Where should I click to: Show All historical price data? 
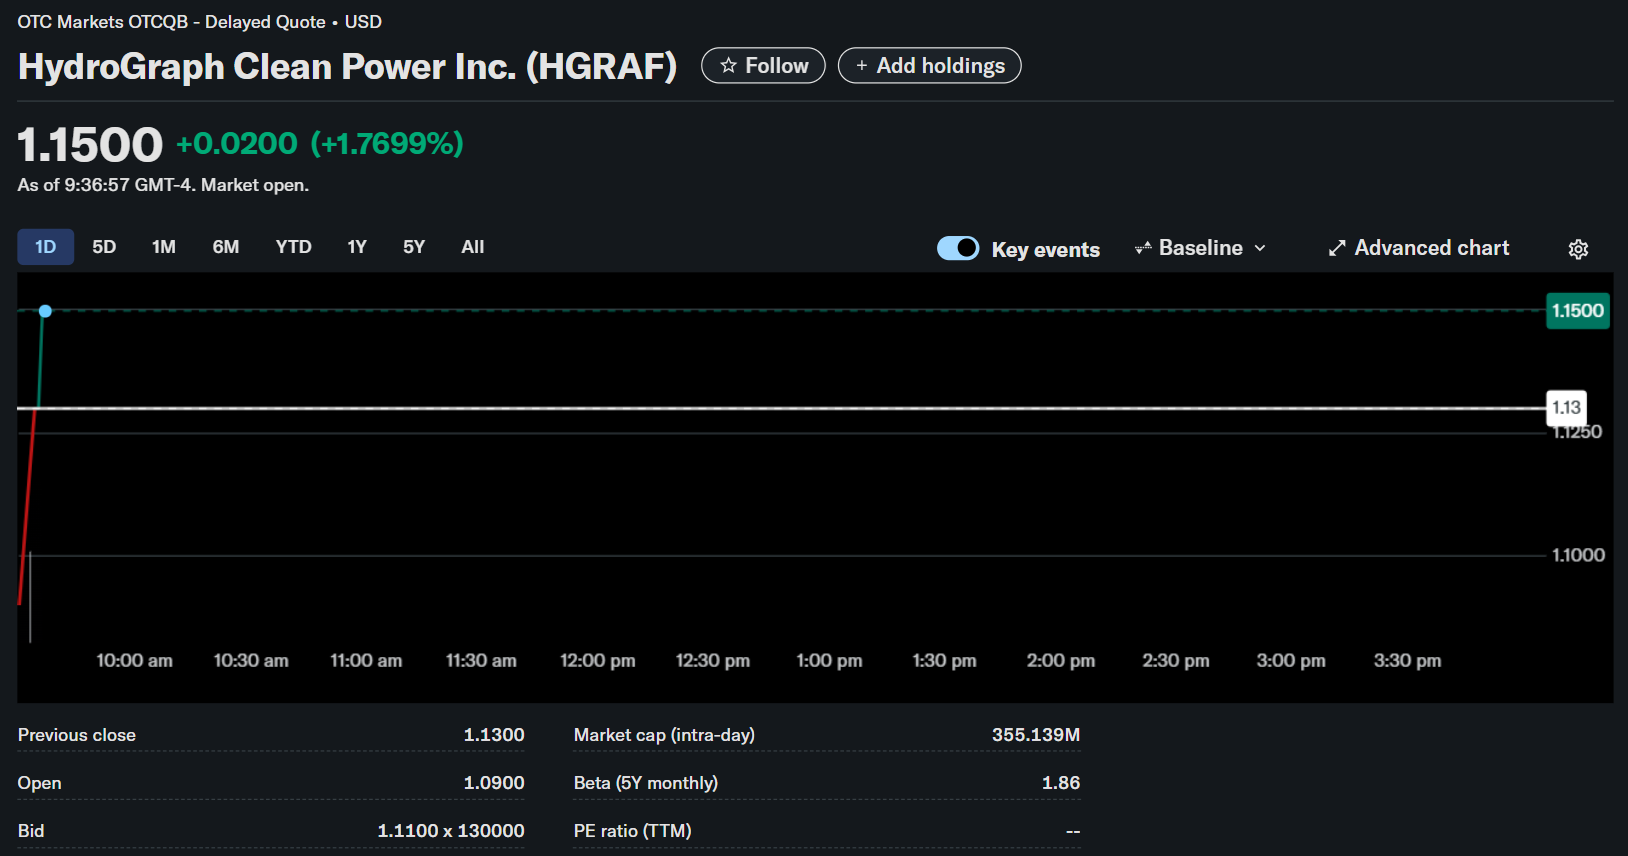click(473, 247)
